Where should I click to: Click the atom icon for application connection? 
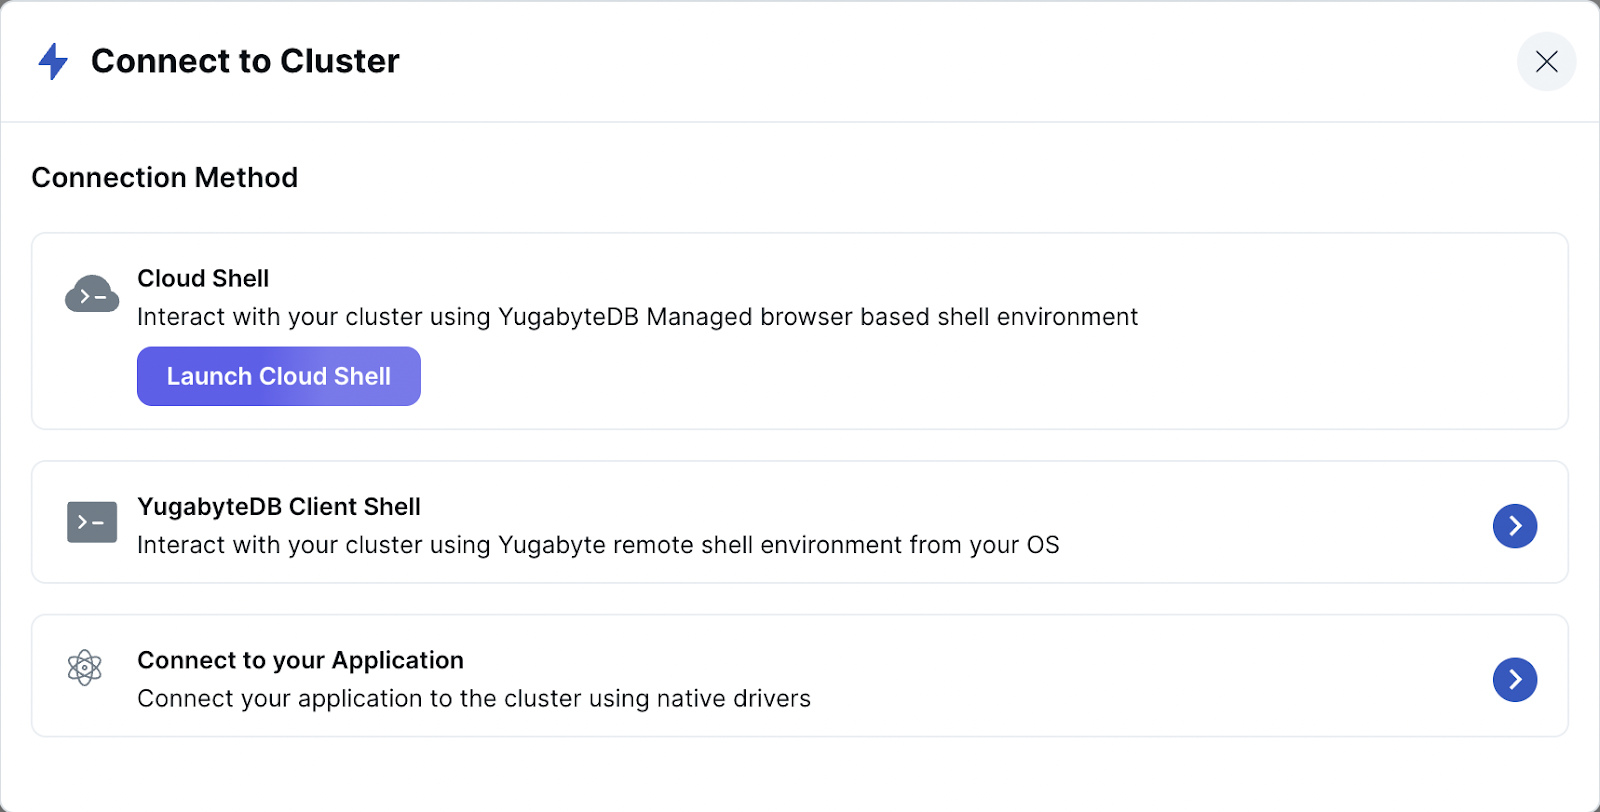(x=85, y=668)
